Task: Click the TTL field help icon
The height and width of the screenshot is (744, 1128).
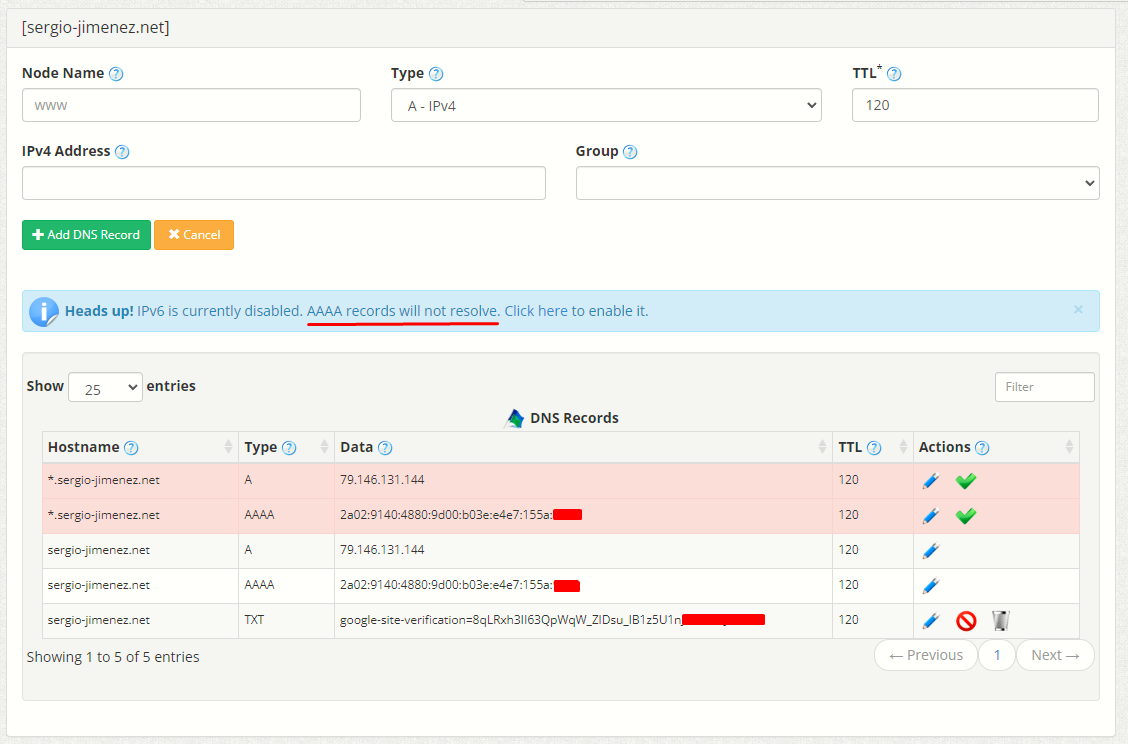Action: click(x=894, y=74)
